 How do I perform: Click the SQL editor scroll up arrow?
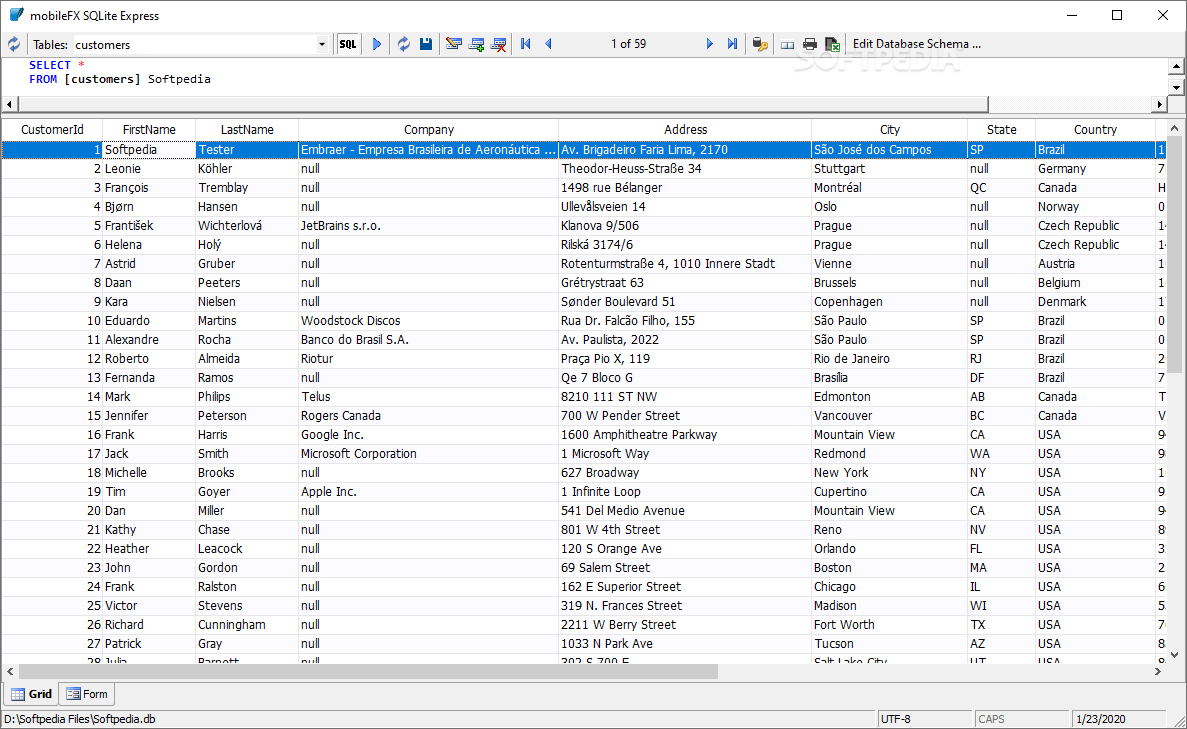[1176, 67]
